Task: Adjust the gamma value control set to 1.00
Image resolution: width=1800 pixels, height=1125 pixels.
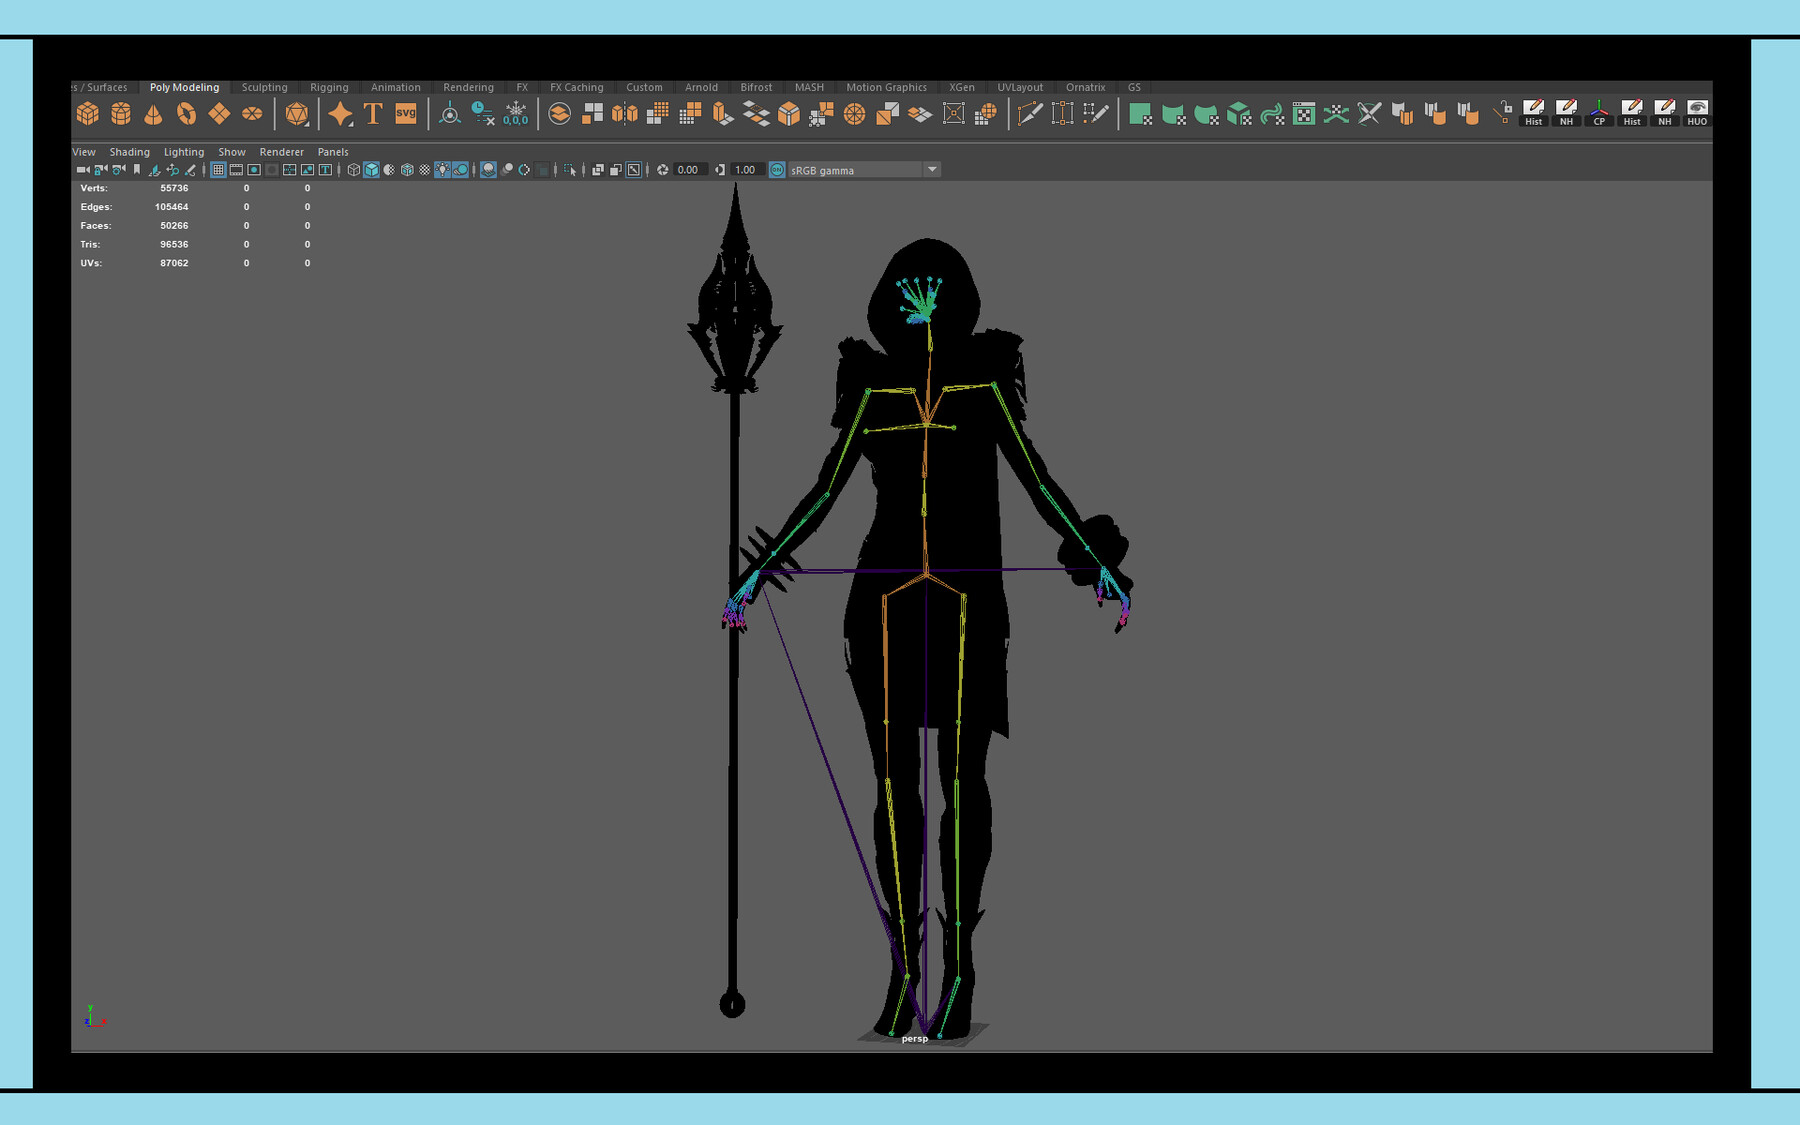Action: [745, 169]
